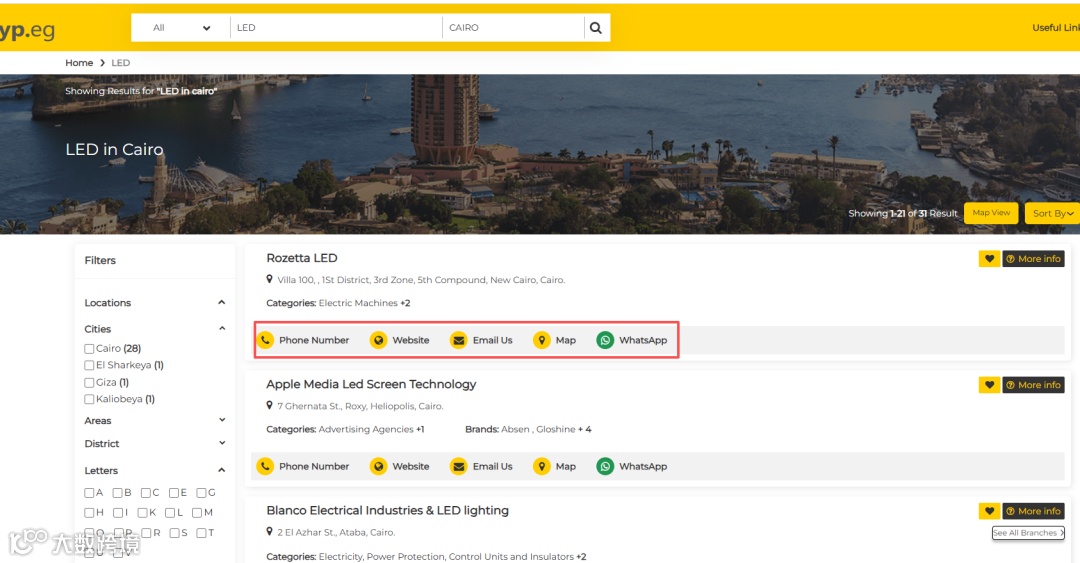The image size is (1080, 563).
Task: Click Apple Media WhatsApp icon
Action: click(605, 466)
